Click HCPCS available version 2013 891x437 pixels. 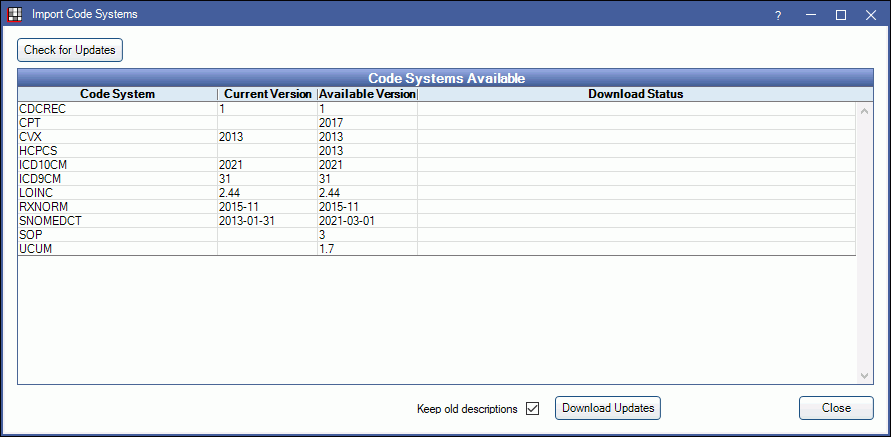331,151
